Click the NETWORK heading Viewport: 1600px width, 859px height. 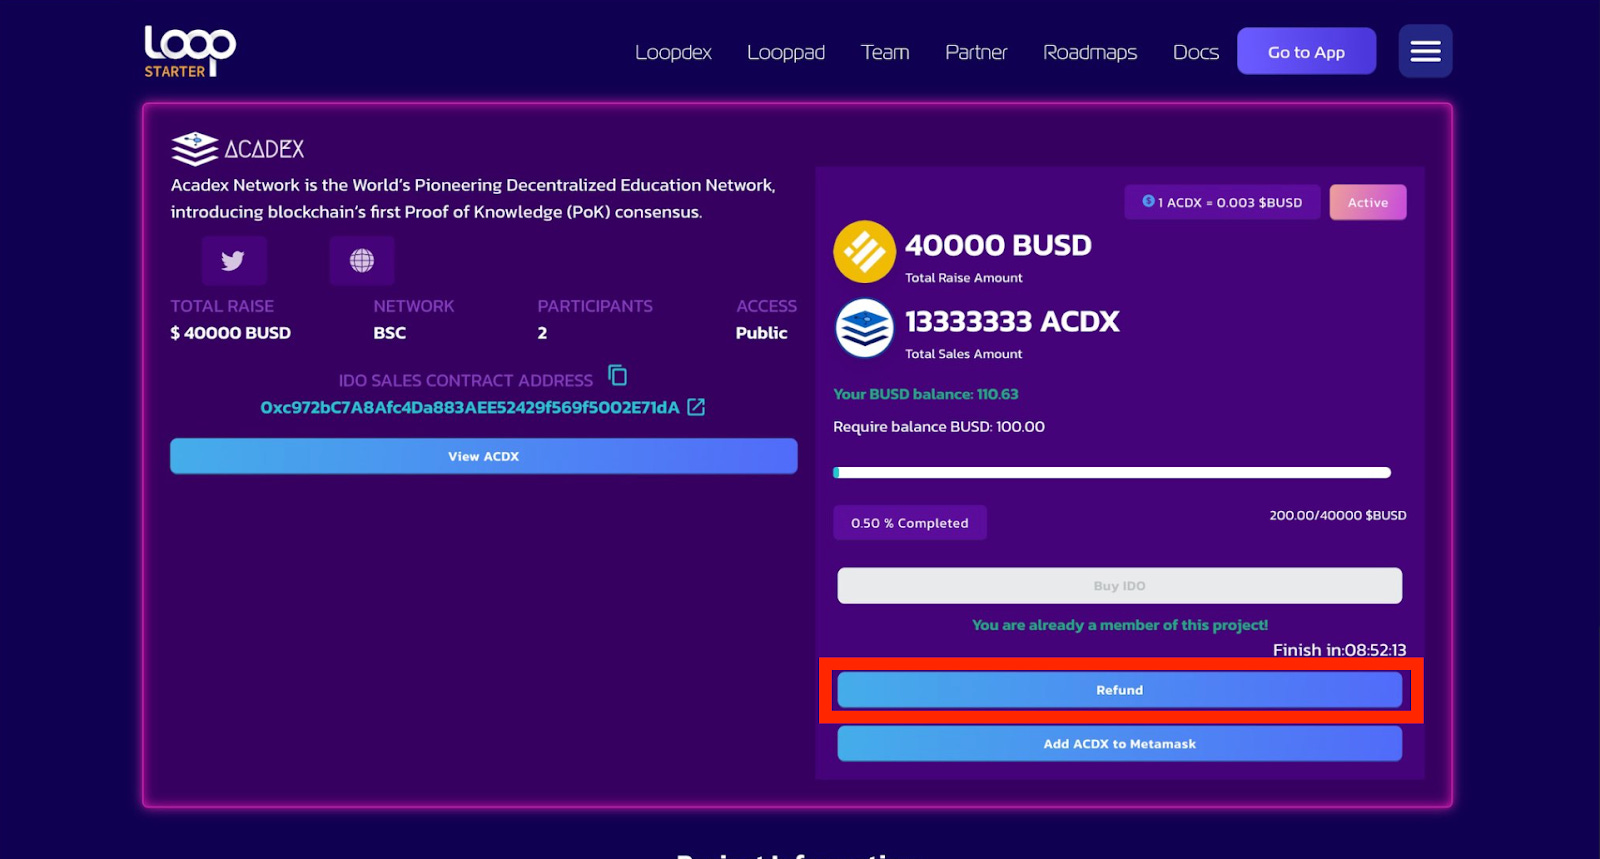click(x=414, y=306)
